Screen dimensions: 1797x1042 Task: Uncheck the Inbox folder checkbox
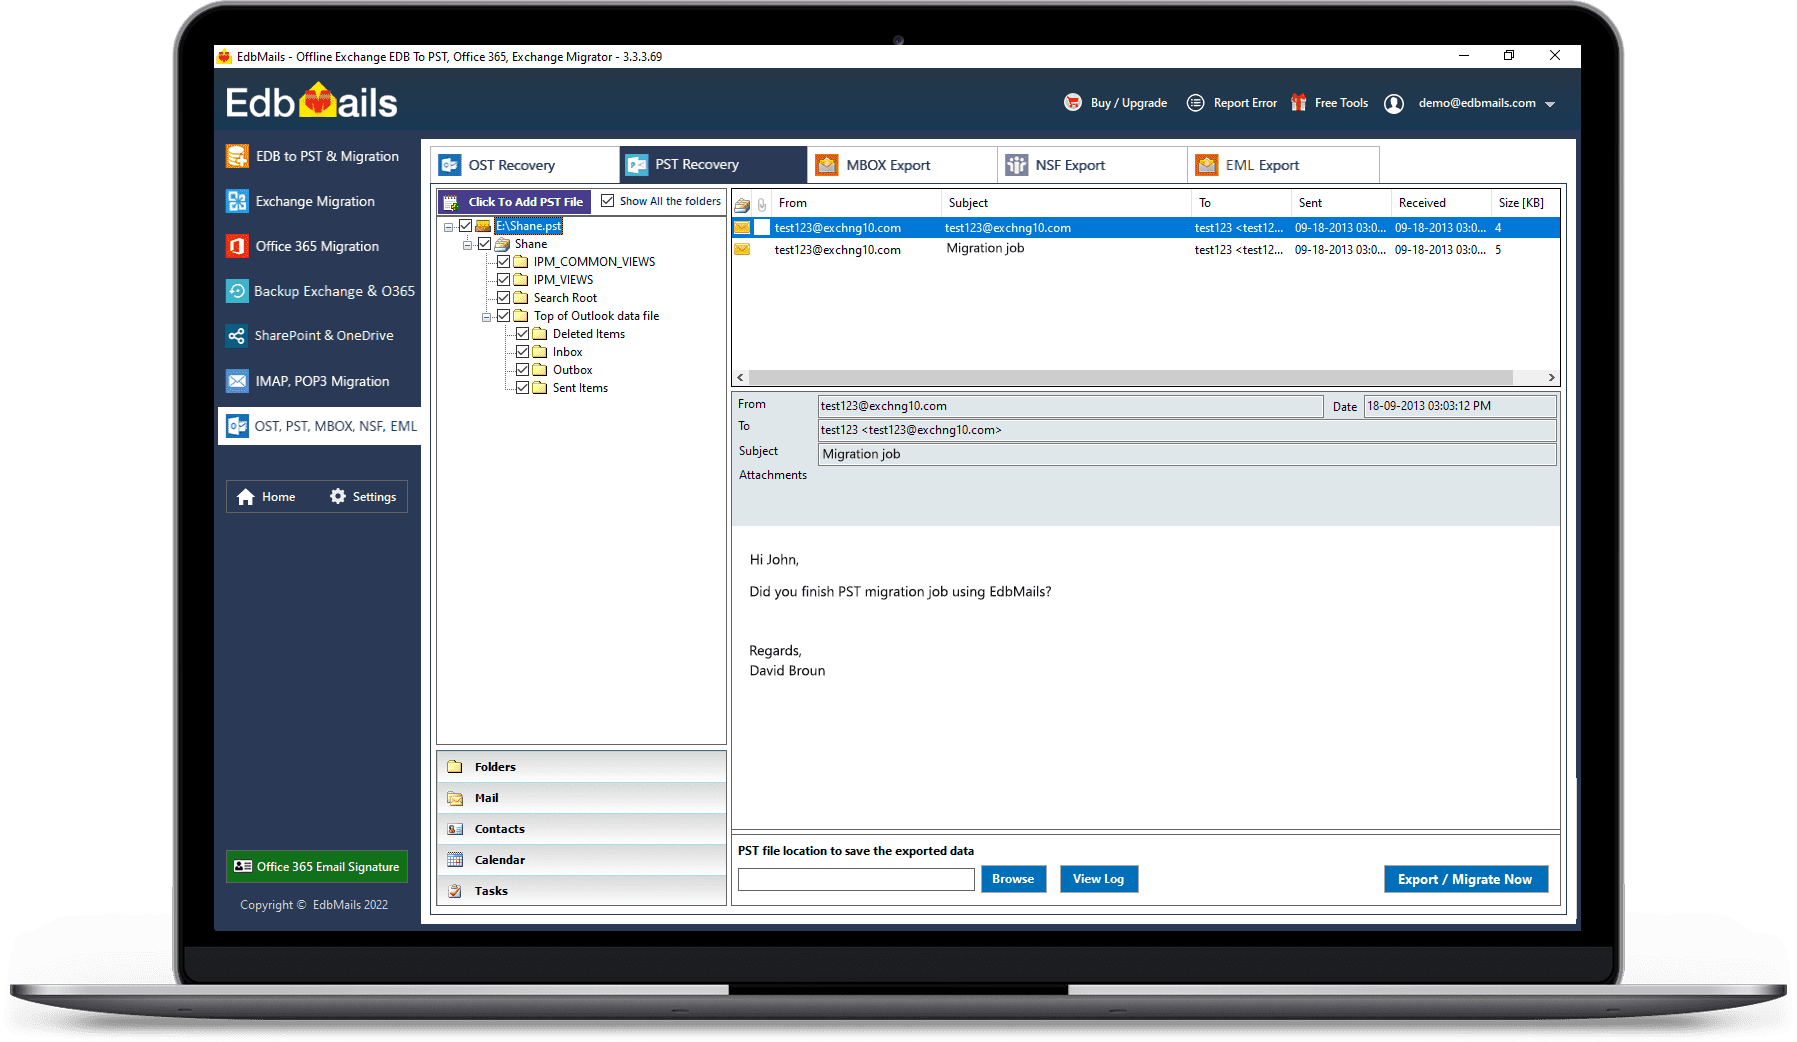pos(523,352)
